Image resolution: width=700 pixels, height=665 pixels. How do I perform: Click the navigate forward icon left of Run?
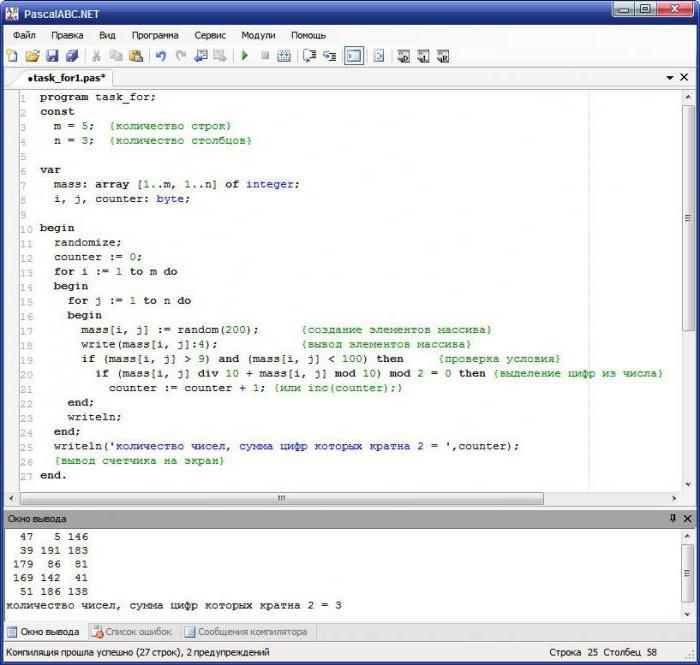pyautogui.click(x=220, y=56)
